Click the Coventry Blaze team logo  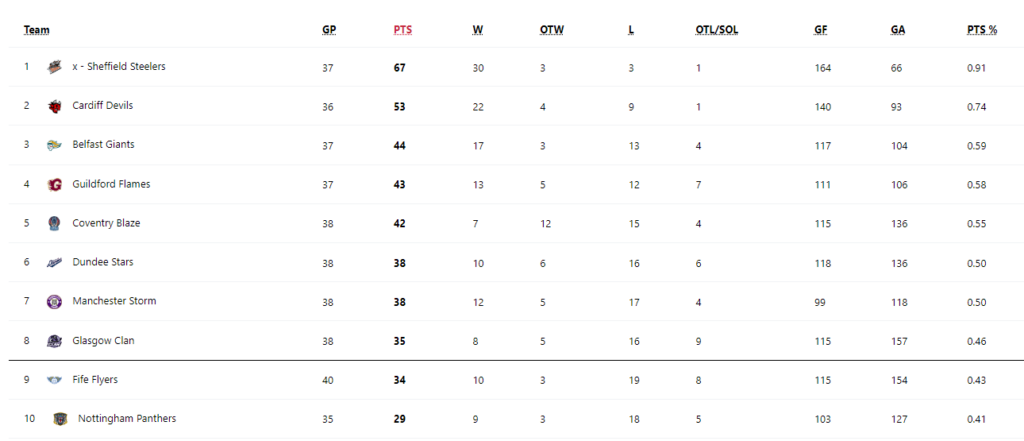coord(54,223)
